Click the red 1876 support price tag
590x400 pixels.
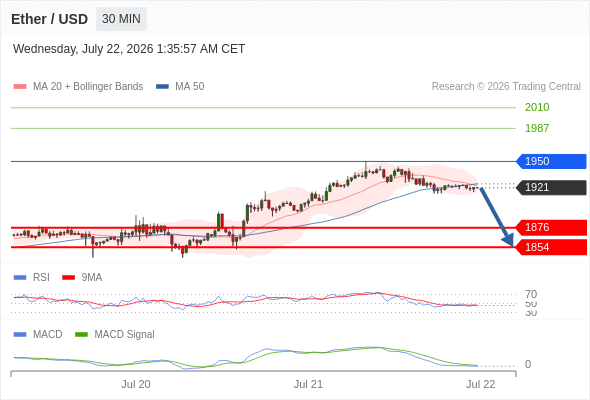tap(551, 228)
